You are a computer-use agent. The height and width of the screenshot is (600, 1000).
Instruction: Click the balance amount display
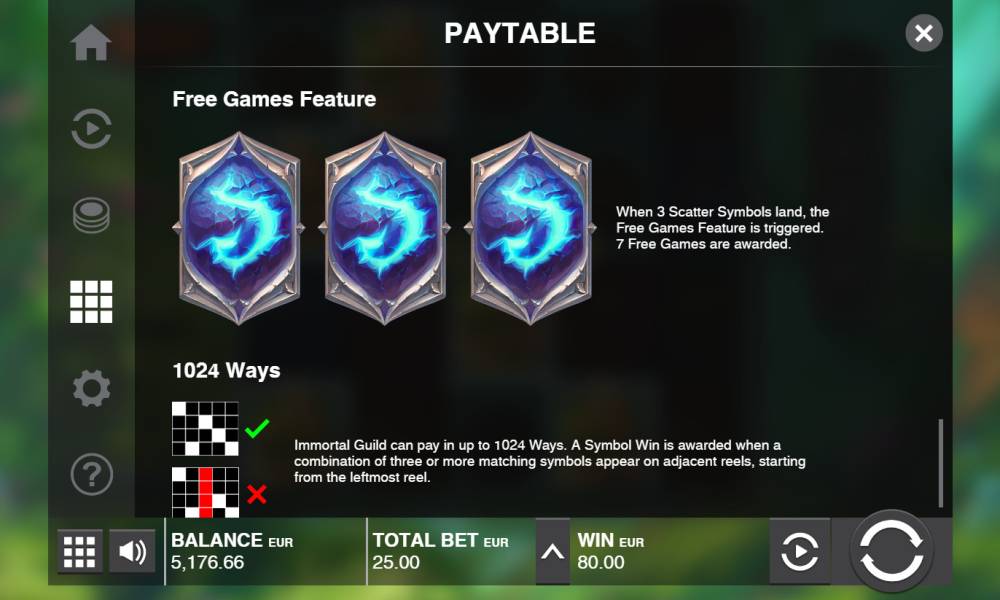[x=207, y=562]
